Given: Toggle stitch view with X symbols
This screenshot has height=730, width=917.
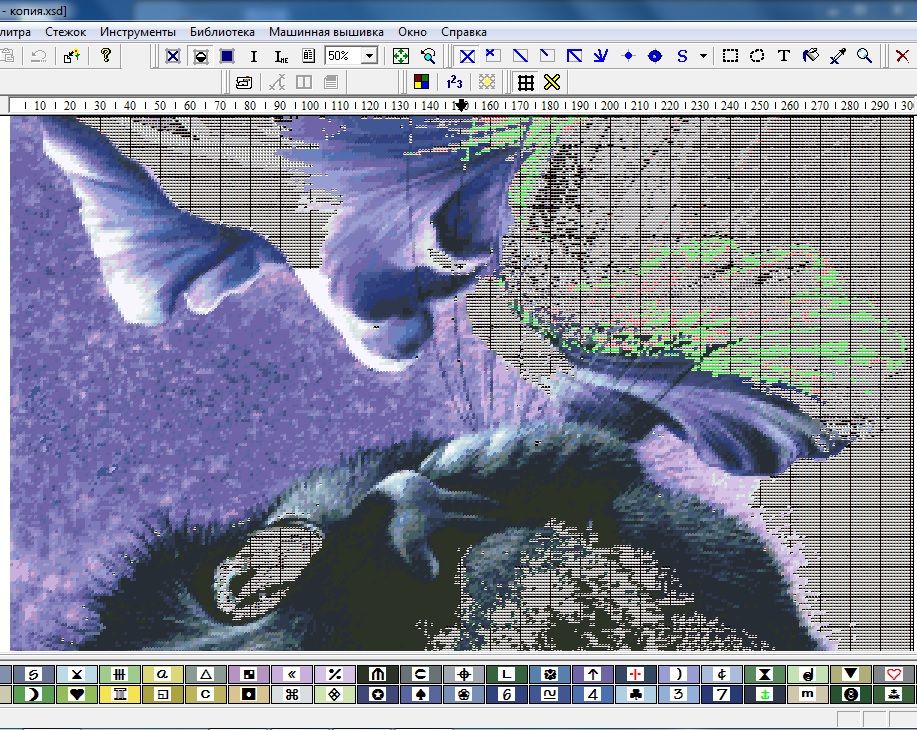Looking at the screenshot, I should point(173,56).
